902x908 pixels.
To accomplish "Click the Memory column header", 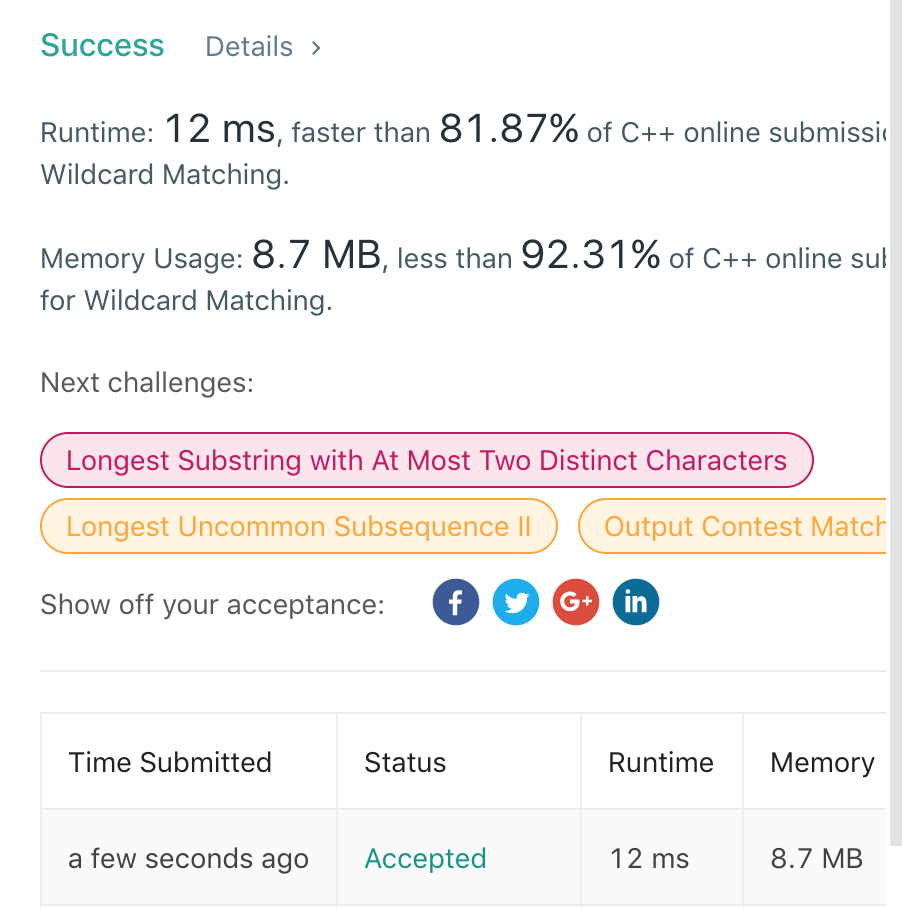I will pos(822,763).
